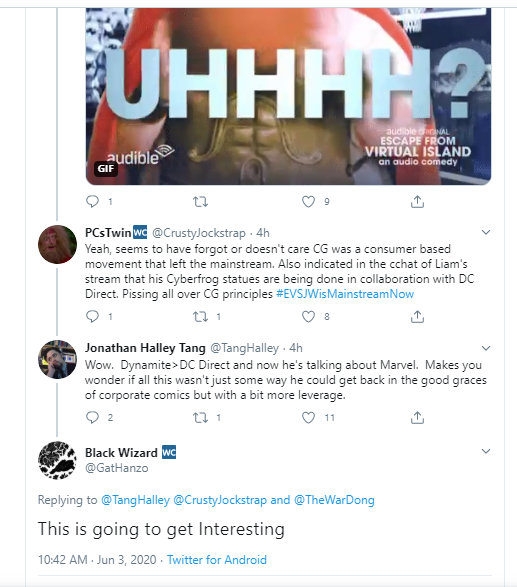Open PCsTwin's profile picture
517x587 pixels.
click(57, 244)
